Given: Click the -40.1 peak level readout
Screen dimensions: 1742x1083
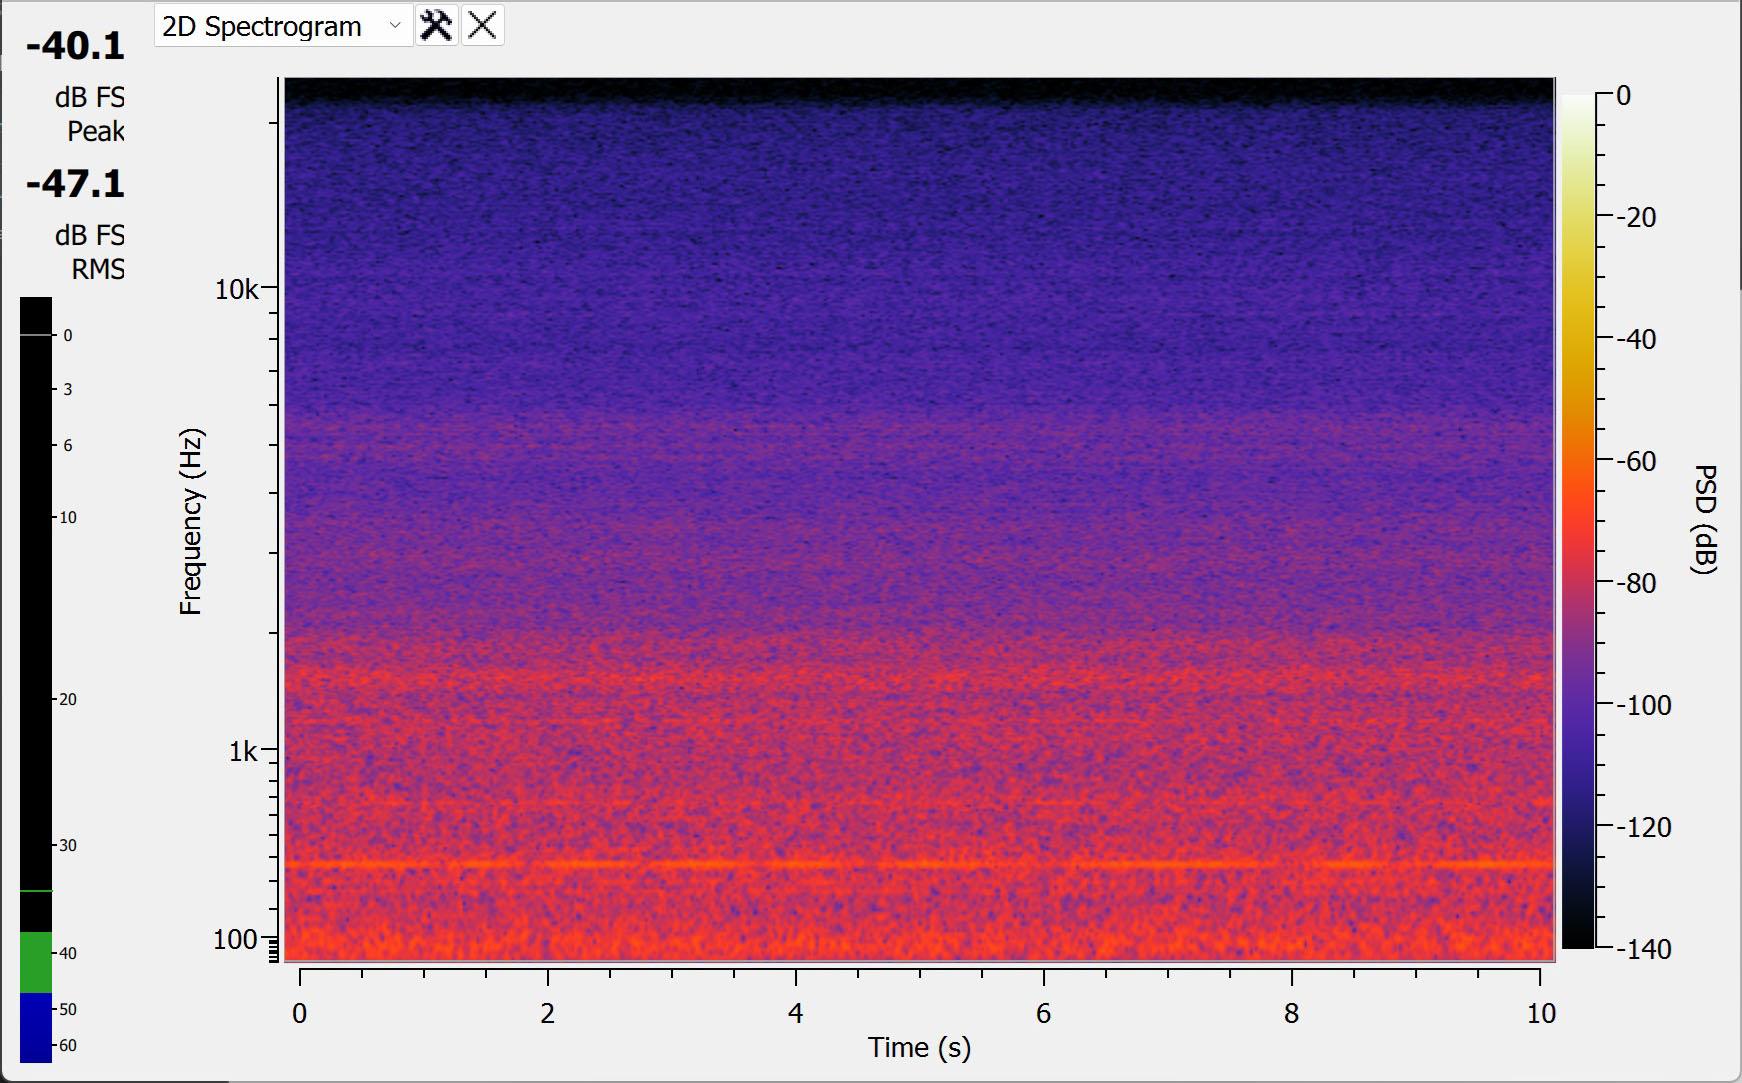Looking at the screenshot, I should pos(75,46).
